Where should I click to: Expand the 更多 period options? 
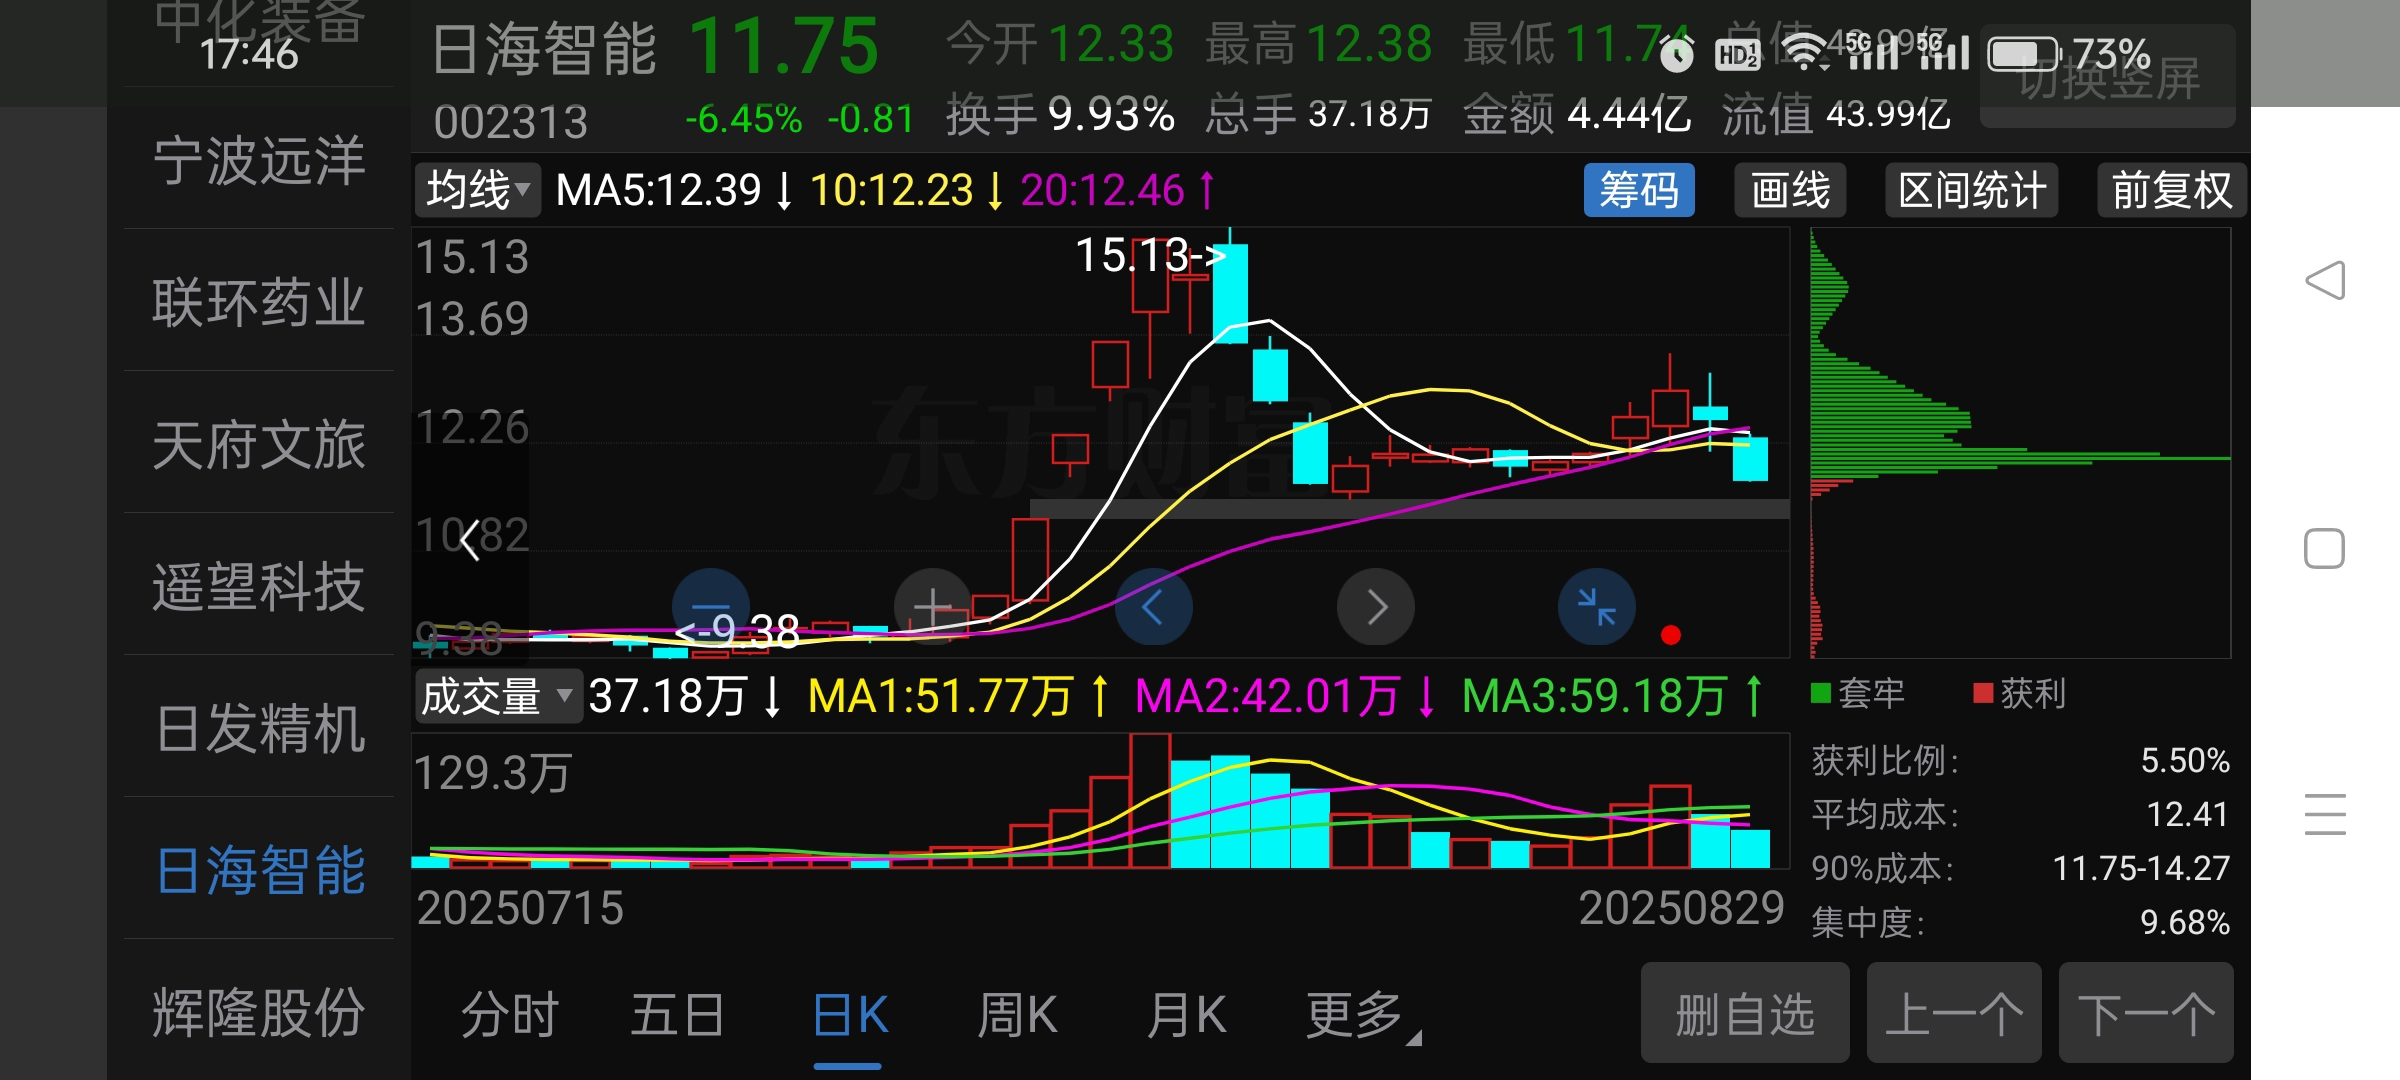[1363, 1015]
